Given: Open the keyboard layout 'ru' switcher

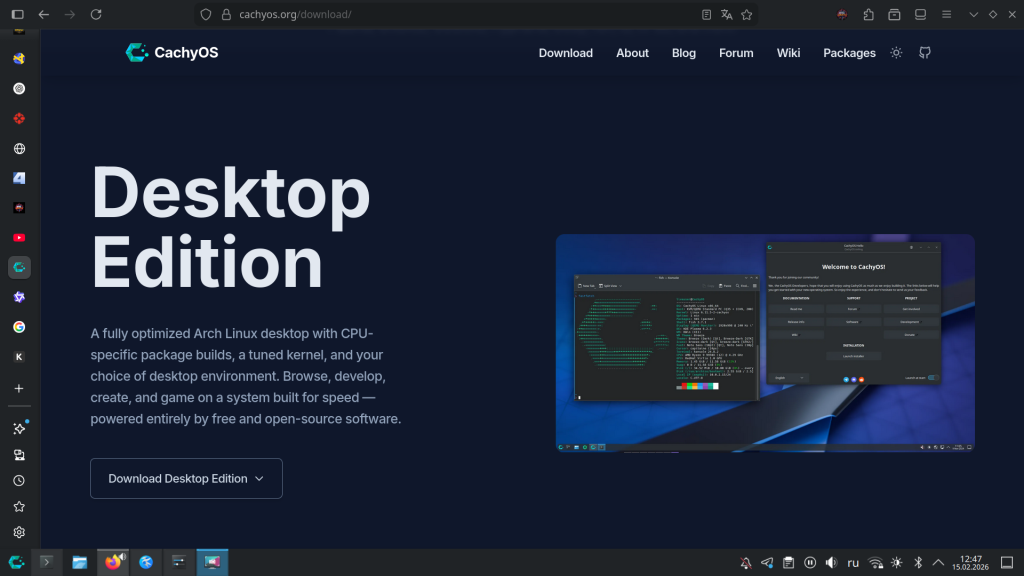Looking at the screenshot, I should pyautogui.click(x=853, y=563).
